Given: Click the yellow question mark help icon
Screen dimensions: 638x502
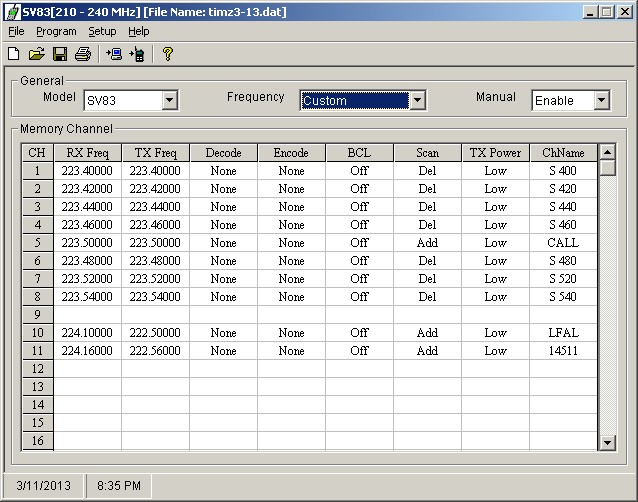Looking at the screenshot, I should coord(168,54).
